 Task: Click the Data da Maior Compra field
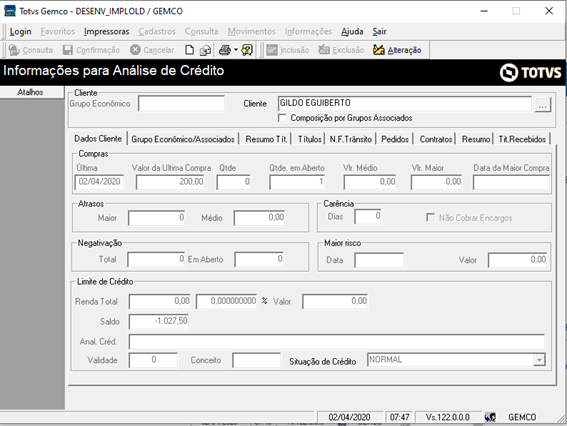pos(511,182)
